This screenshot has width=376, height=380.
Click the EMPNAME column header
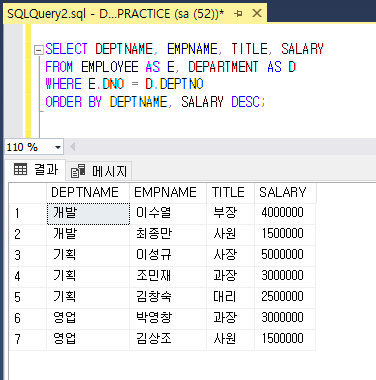coord(168,193)
